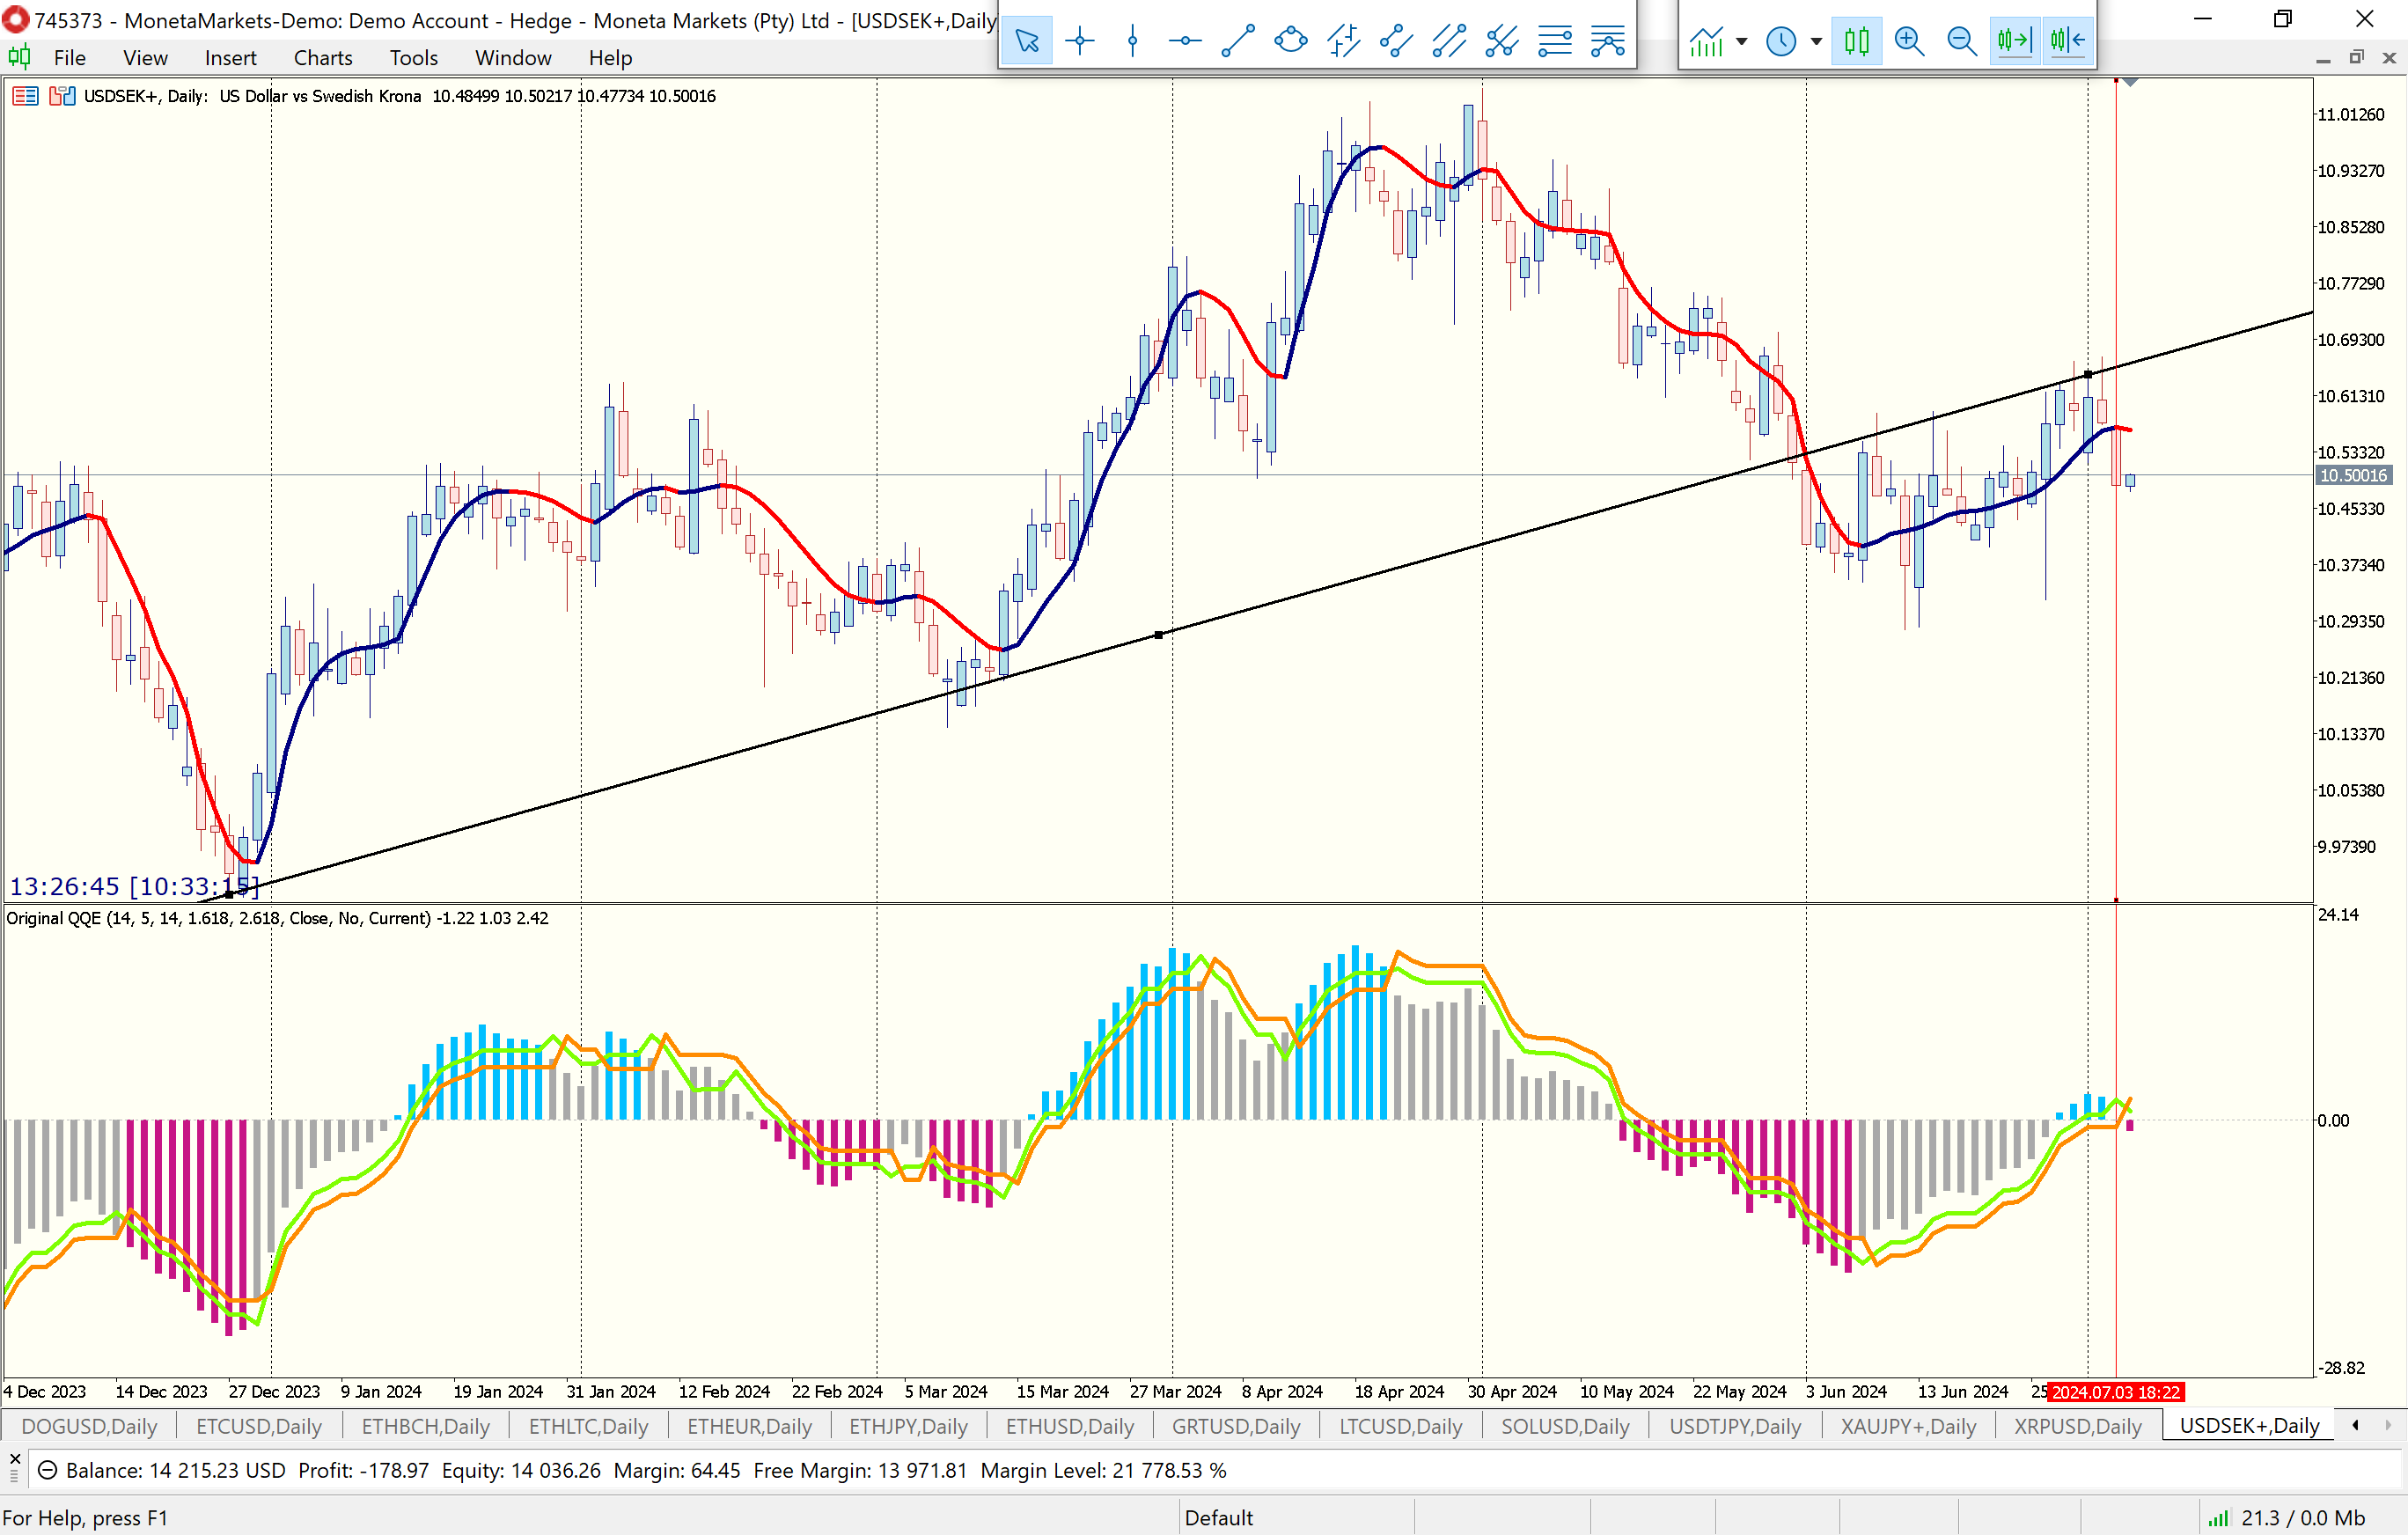The width and height of the screenshot is (2408, 1535).
Task: Click the Zoom In magnifier
Action: click(x=1909, y=41)
